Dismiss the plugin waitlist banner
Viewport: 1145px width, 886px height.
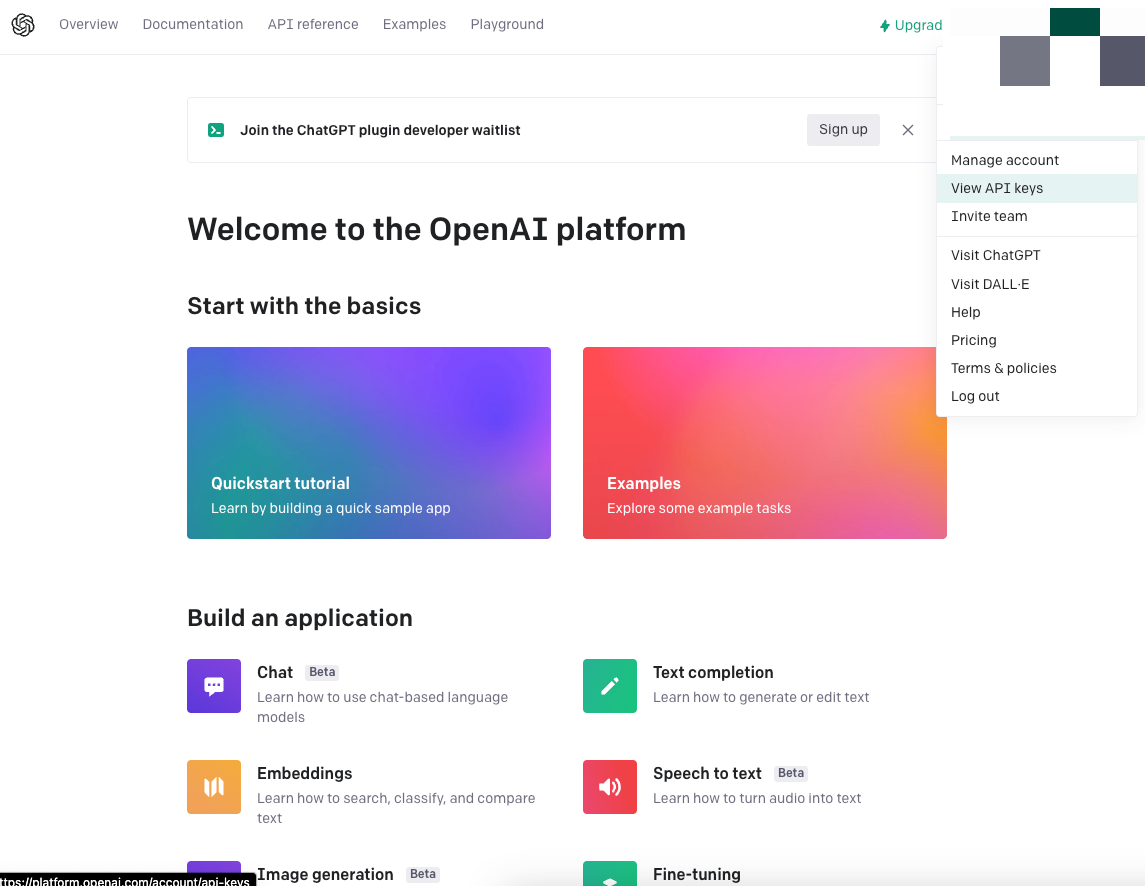coord(908,130)
